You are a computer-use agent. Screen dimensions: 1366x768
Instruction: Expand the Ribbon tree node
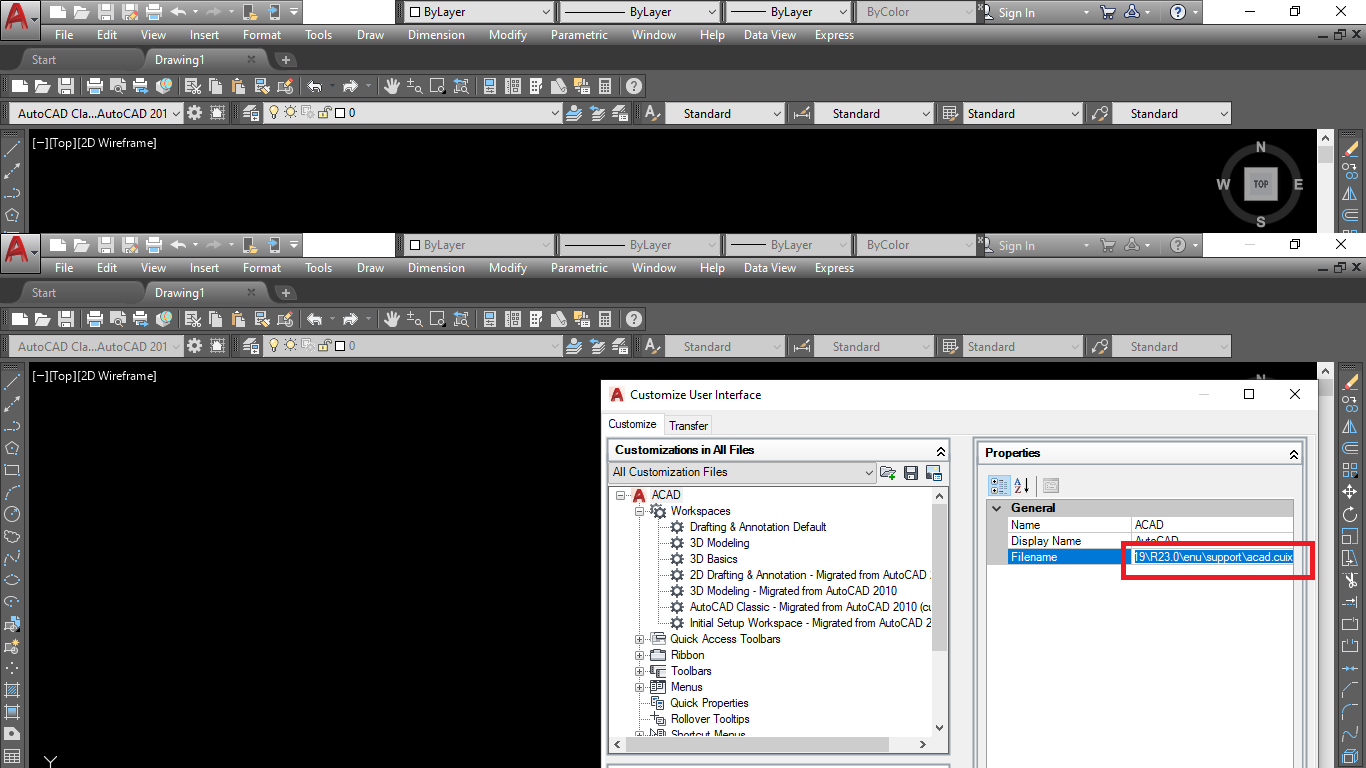[640, 655]
